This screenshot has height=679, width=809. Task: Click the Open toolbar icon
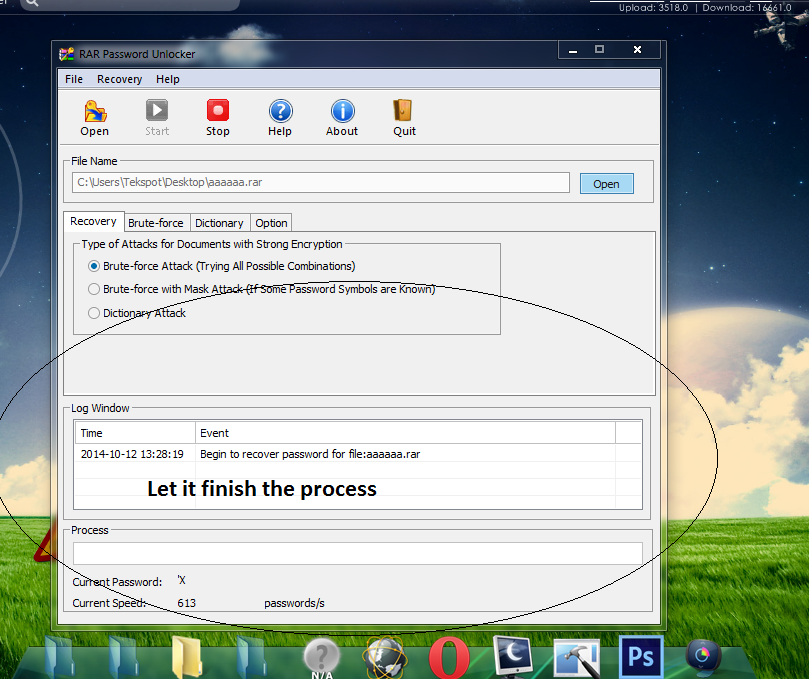(x=95, y=118)
